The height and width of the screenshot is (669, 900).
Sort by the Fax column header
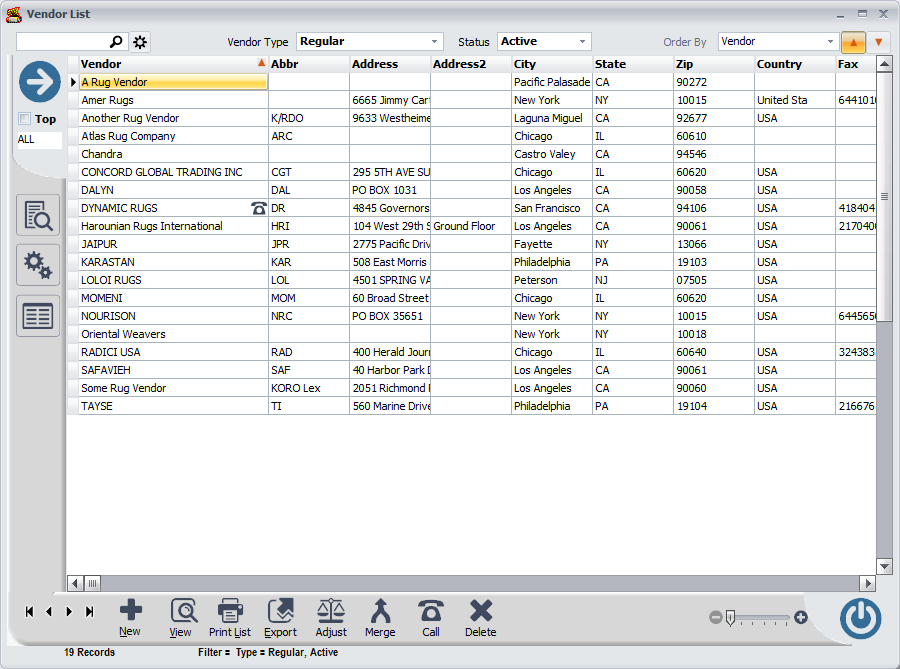point(856,64)
